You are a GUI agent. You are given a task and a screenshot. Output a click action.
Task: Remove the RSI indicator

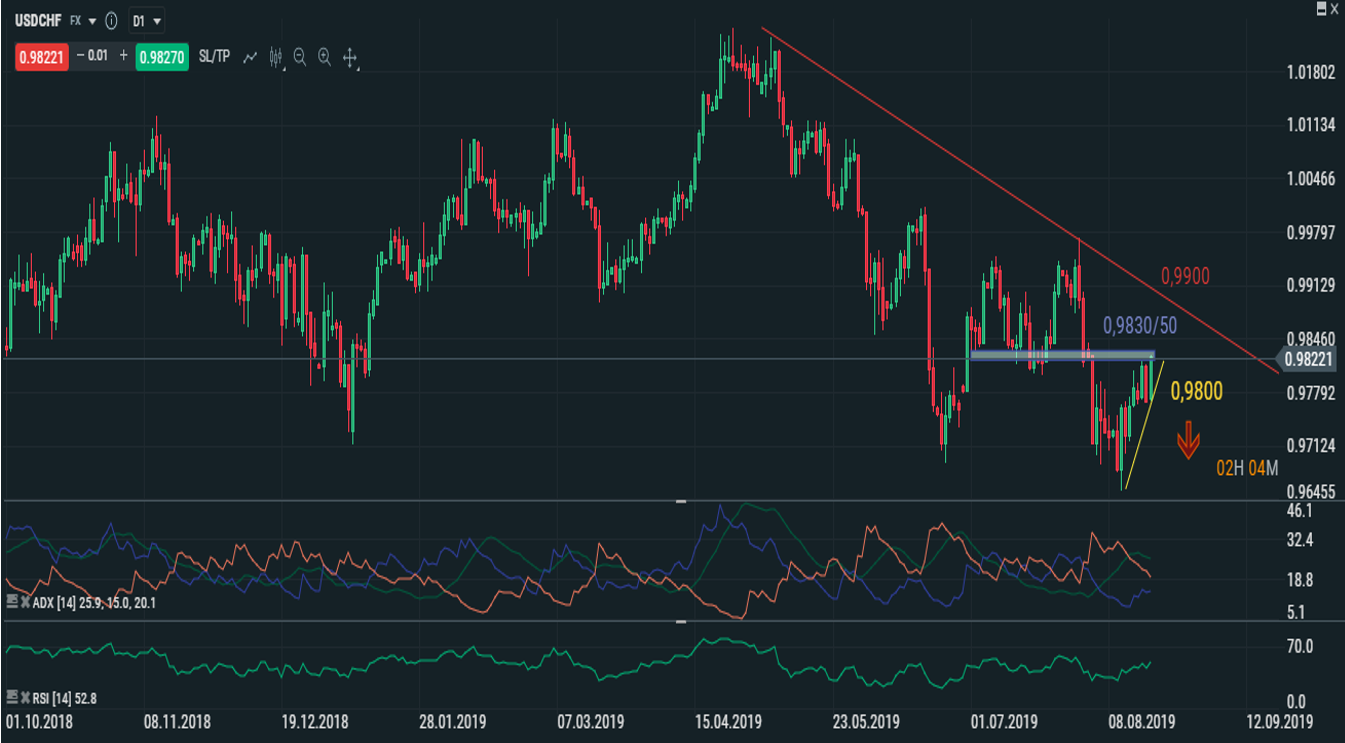25,697
